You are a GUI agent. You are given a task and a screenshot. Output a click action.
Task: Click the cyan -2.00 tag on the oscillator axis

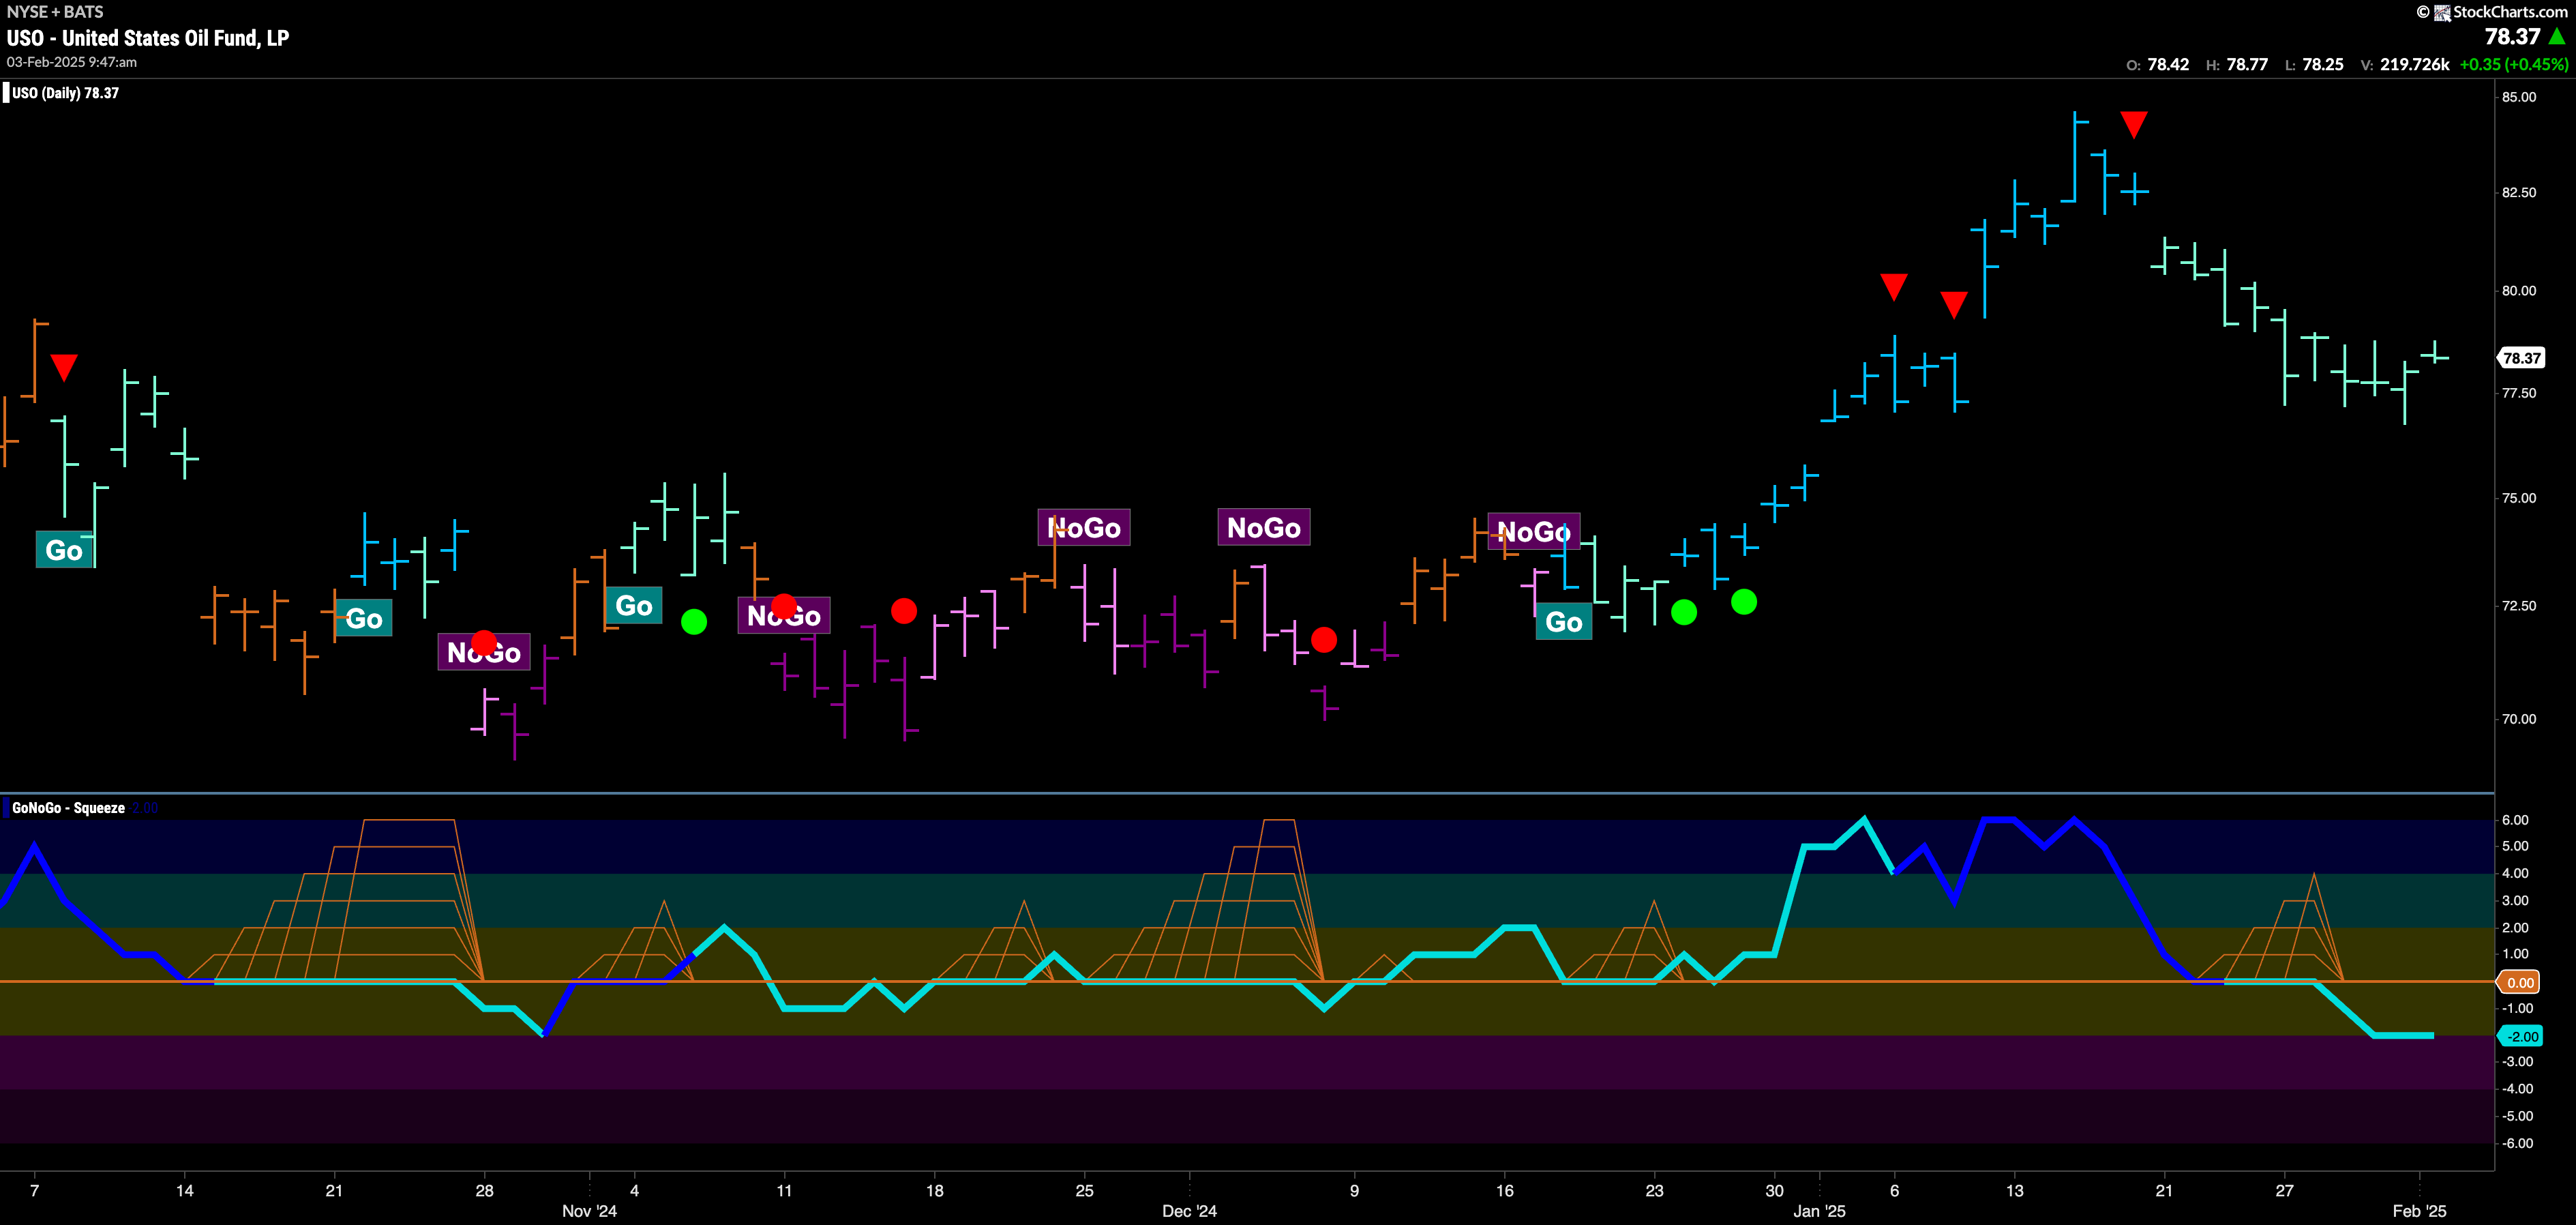(x=2520, y=1036)
